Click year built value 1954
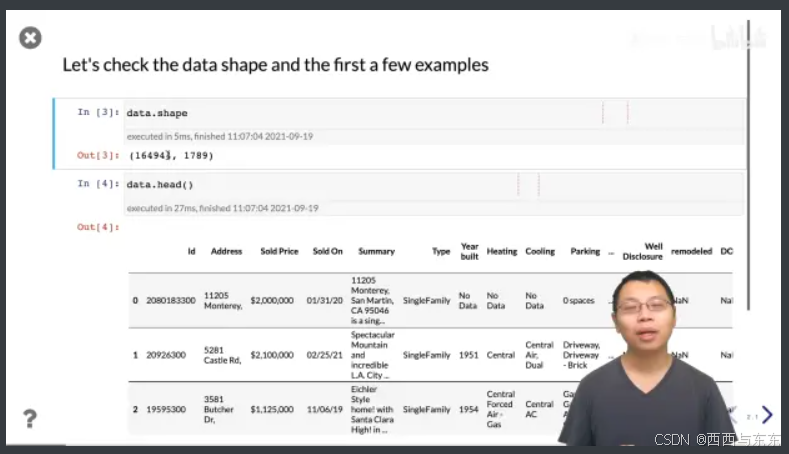789x454 pixels. point(468,409)
